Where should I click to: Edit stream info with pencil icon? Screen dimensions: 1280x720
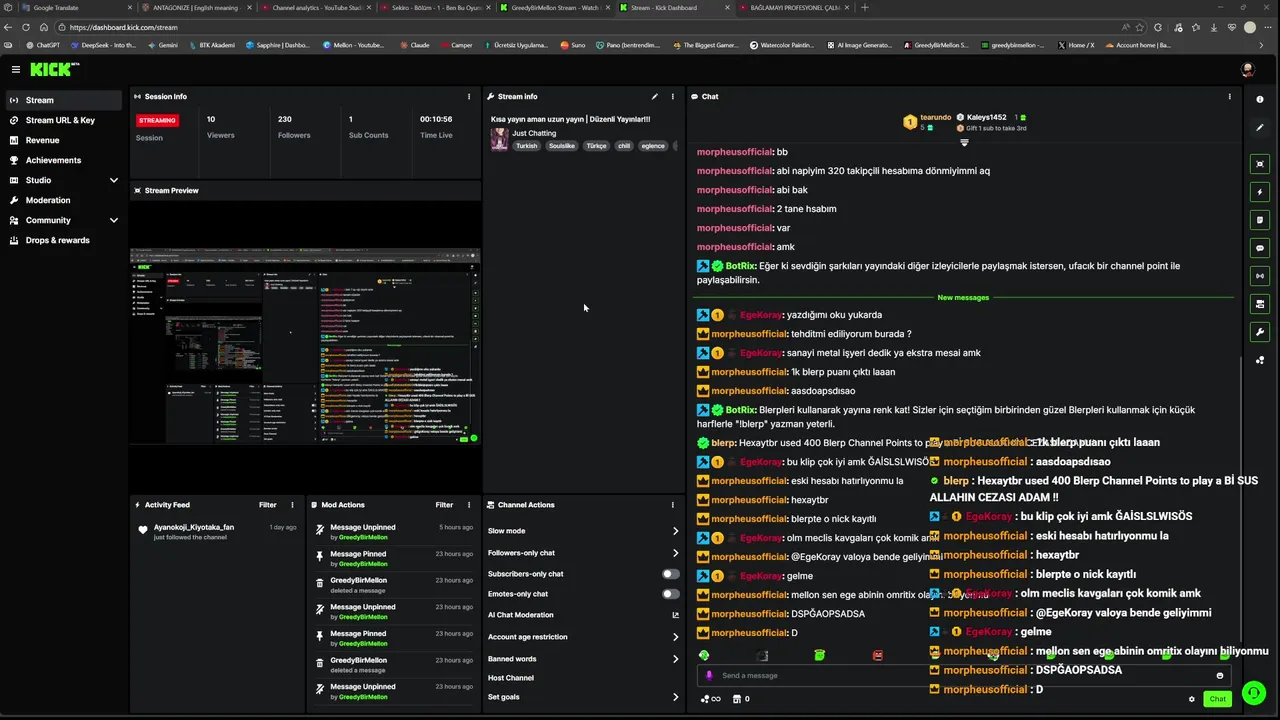655,97
